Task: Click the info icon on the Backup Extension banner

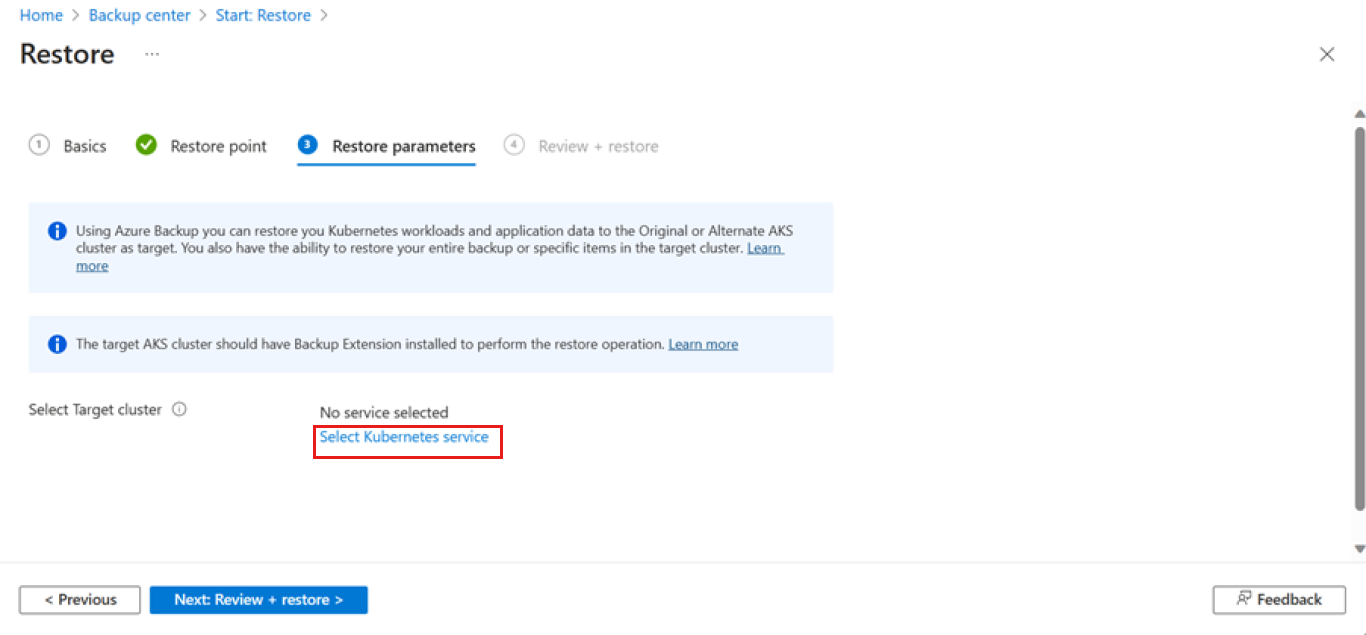Action: click(x=56, y=343)
